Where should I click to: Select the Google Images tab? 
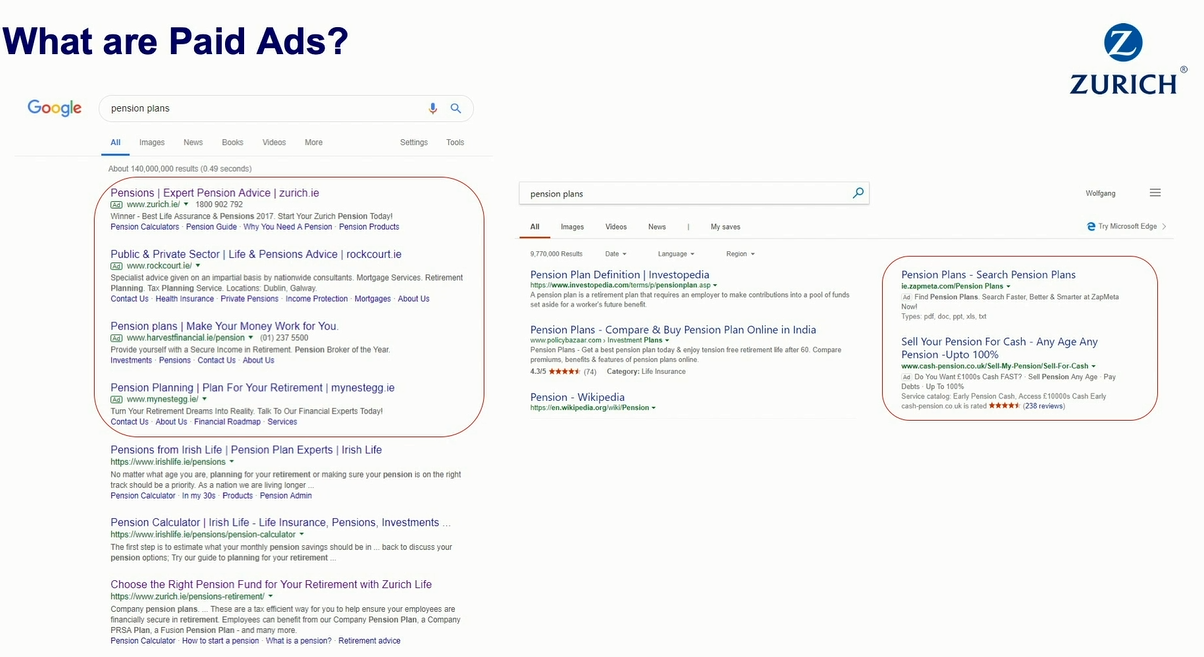[152, 143]
